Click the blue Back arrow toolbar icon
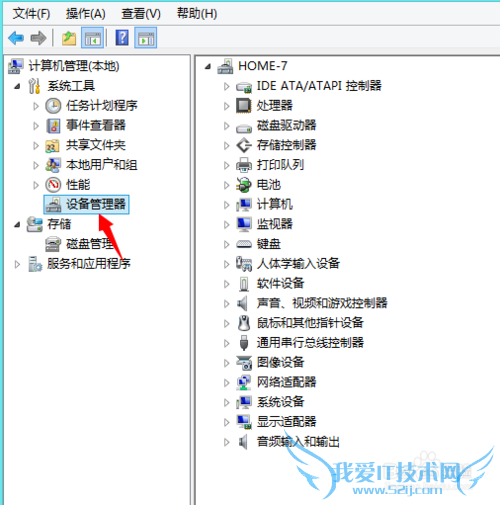The width and height of the screenshot is (500, 505). point(16,38)
